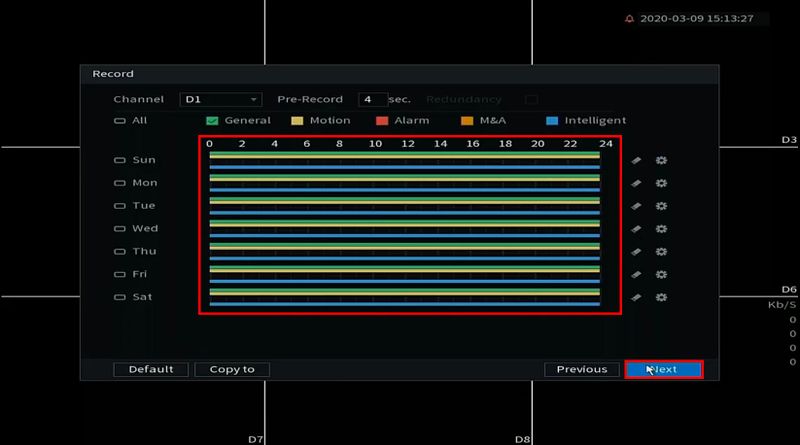
Task: Click the Default button
Action: pos(151,369)
